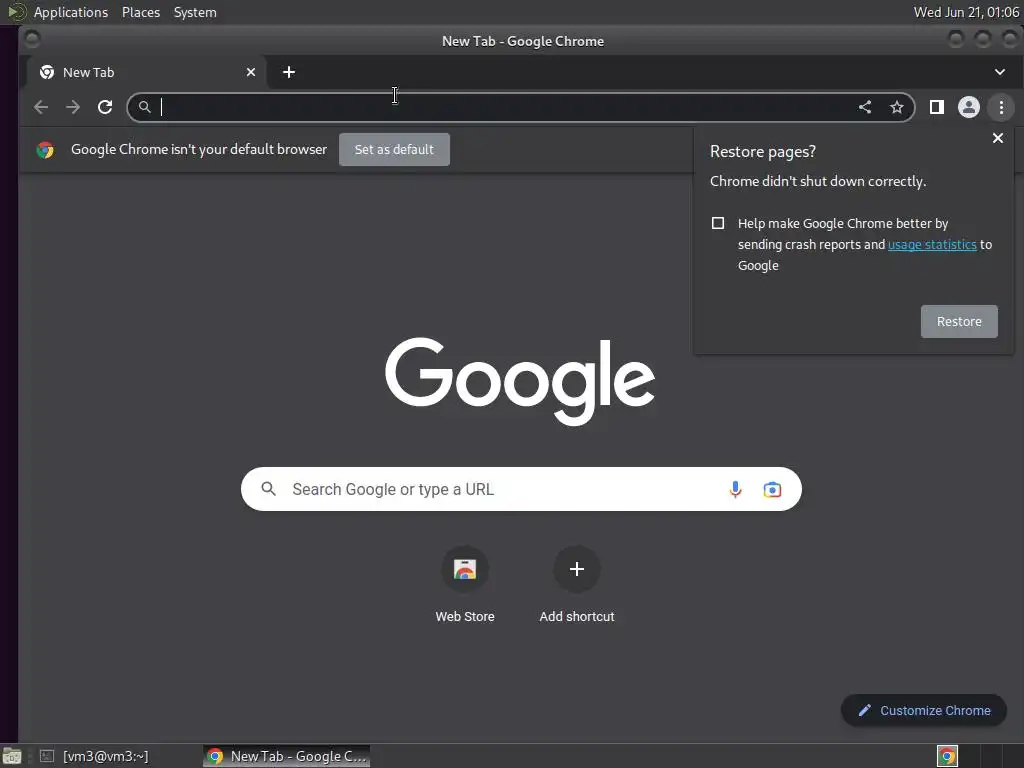Switch to New Tab - Google Chrome taskbar item

coord(287,756)
